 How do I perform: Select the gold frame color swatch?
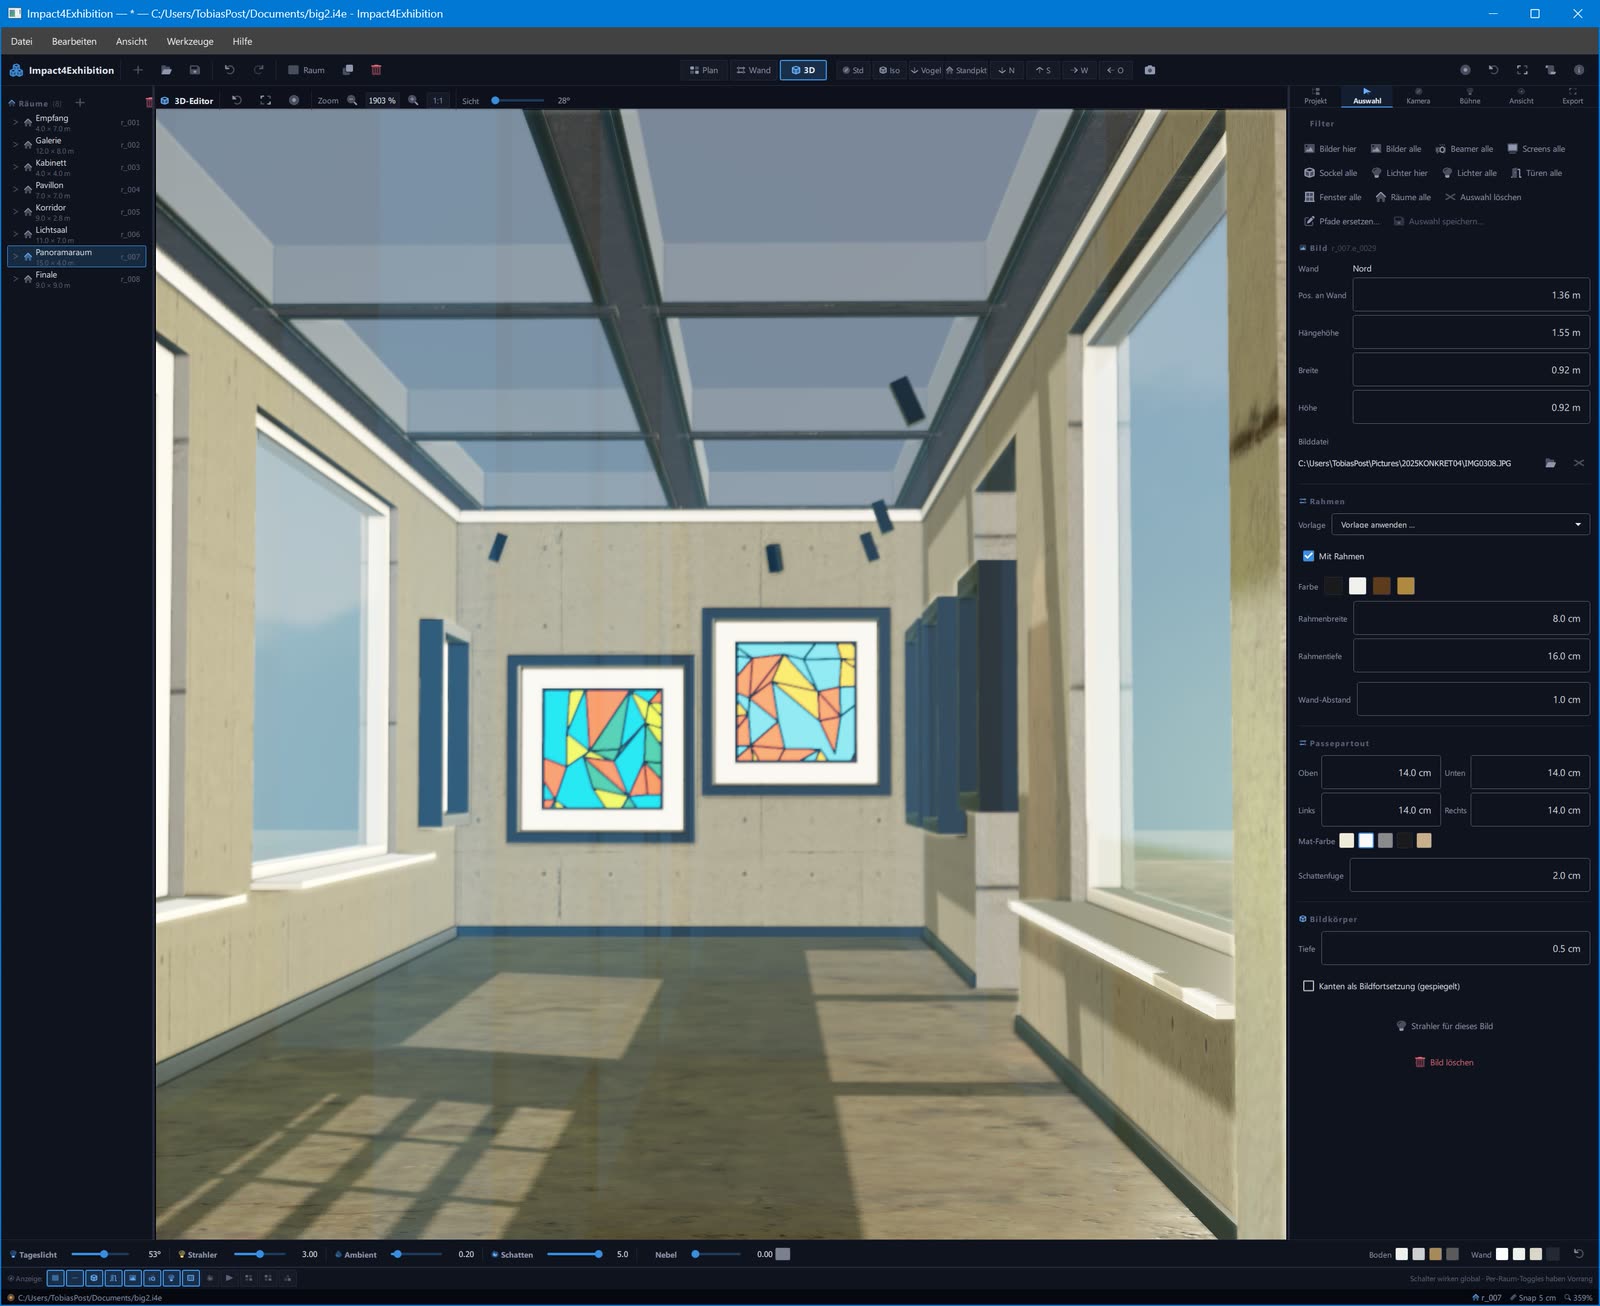tap(1406, 586)
